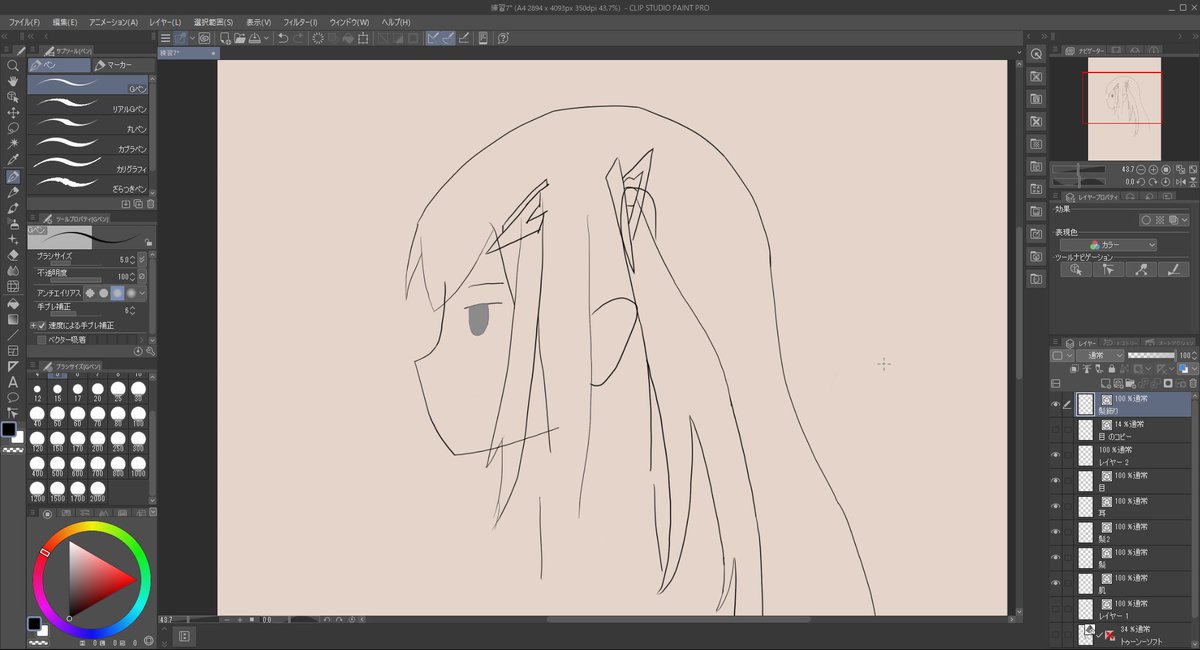1200x650 pixels.
Task: Delete sub tool with trash icon
Action: point(151,204)
